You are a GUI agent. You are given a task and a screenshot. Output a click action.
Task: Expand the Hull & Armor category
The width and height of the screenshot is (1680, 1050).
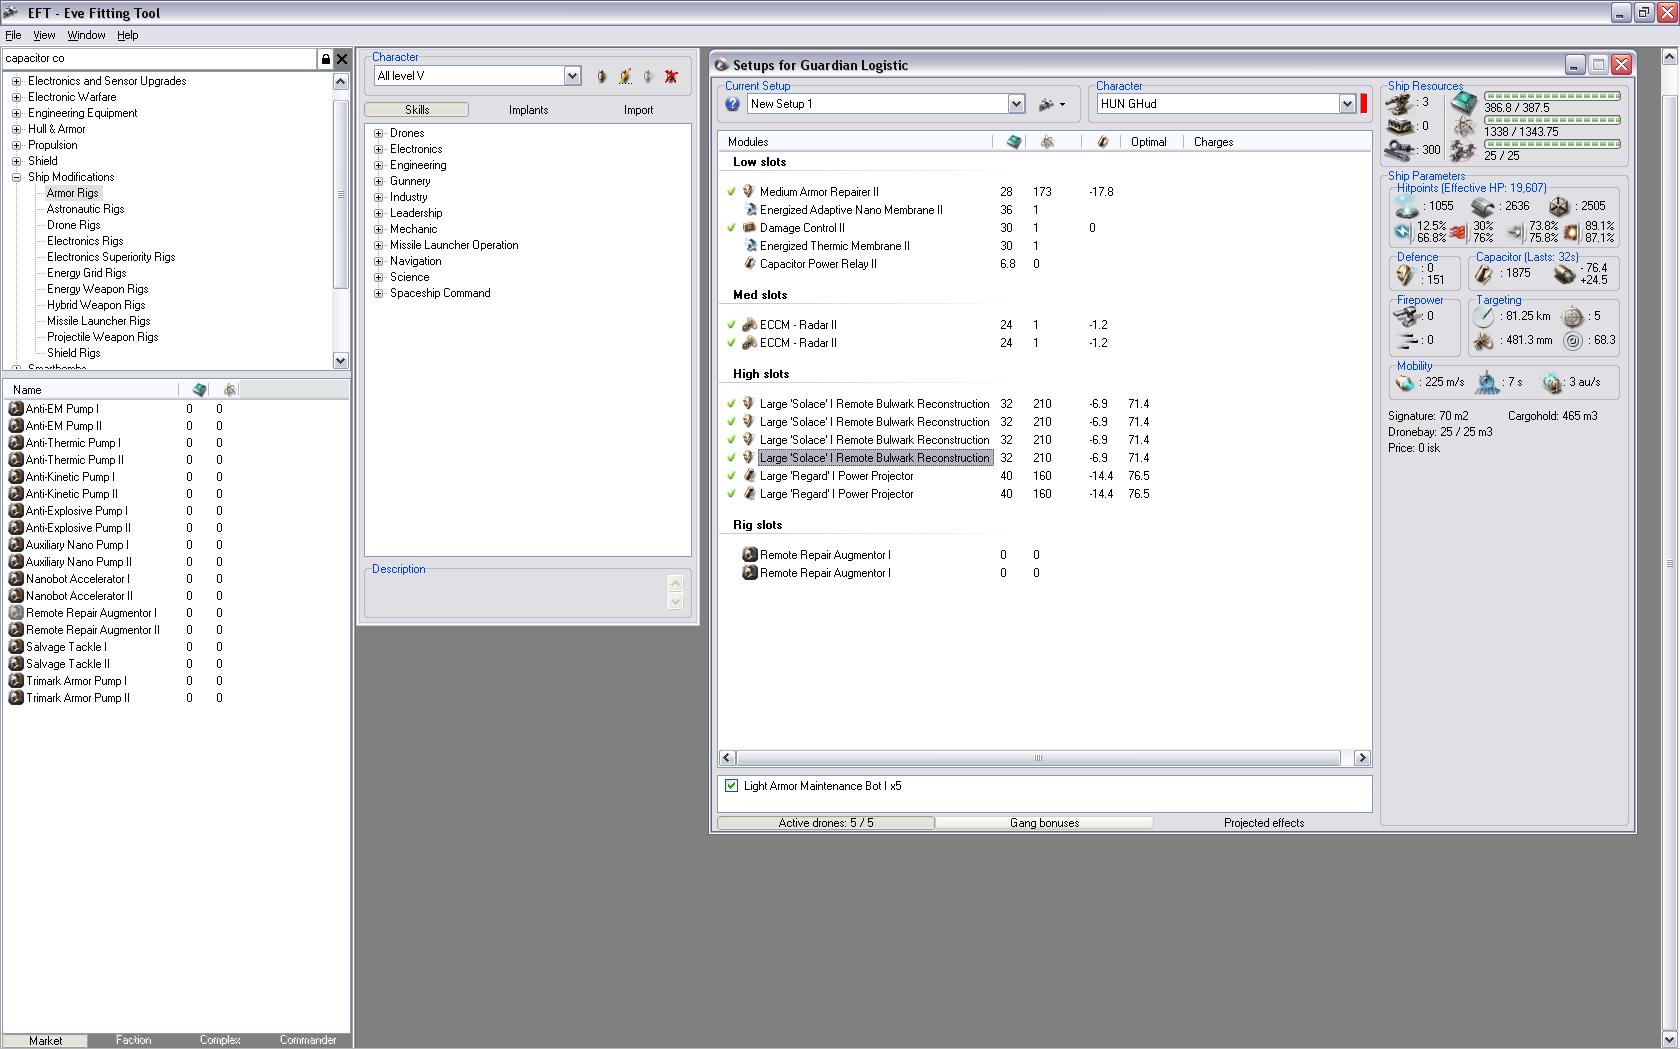tap(16, 129)
